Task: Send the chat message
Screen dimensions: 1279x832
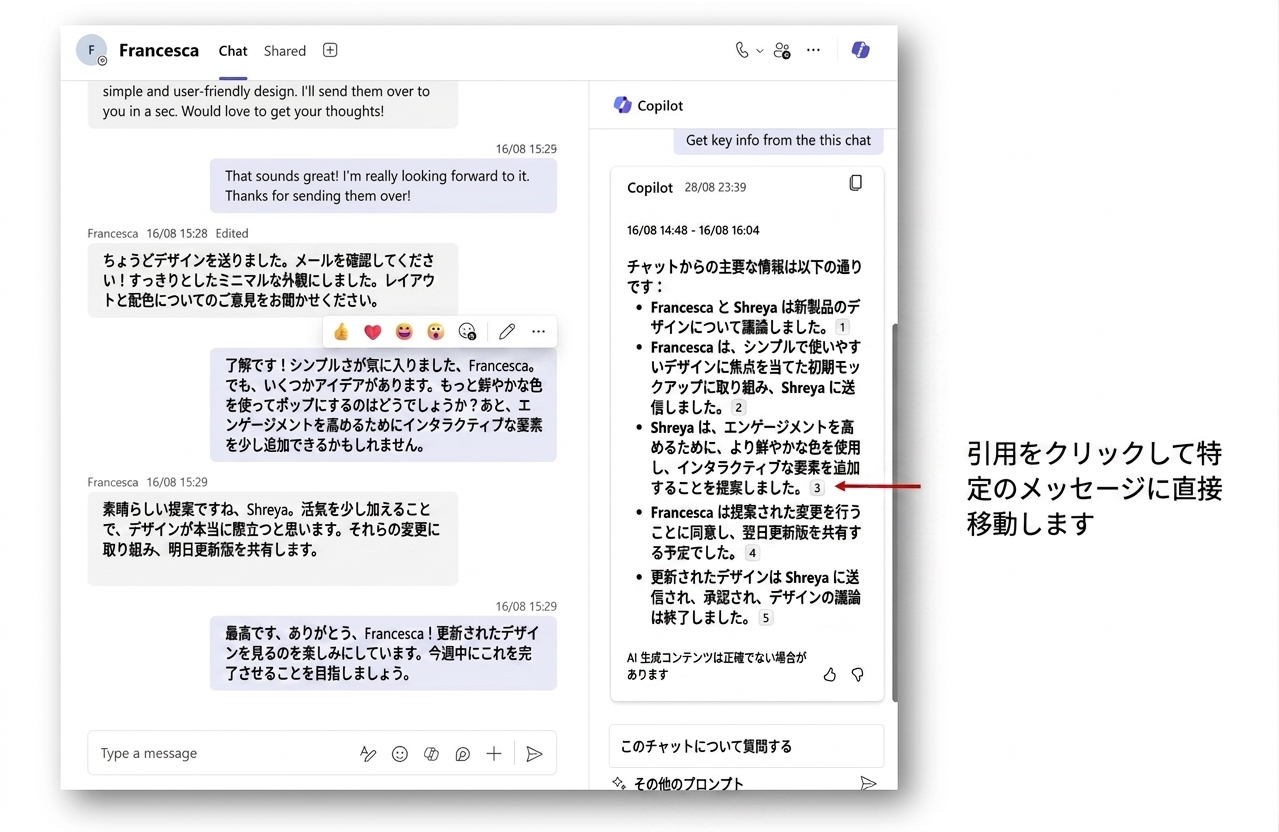Action: [534, 754]
